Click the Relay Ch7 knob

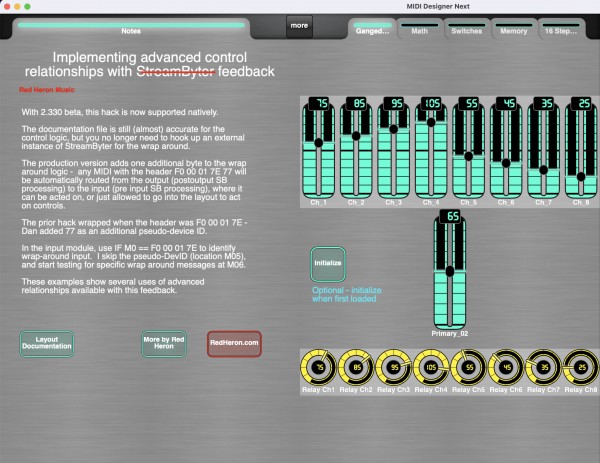pos(543,367)
